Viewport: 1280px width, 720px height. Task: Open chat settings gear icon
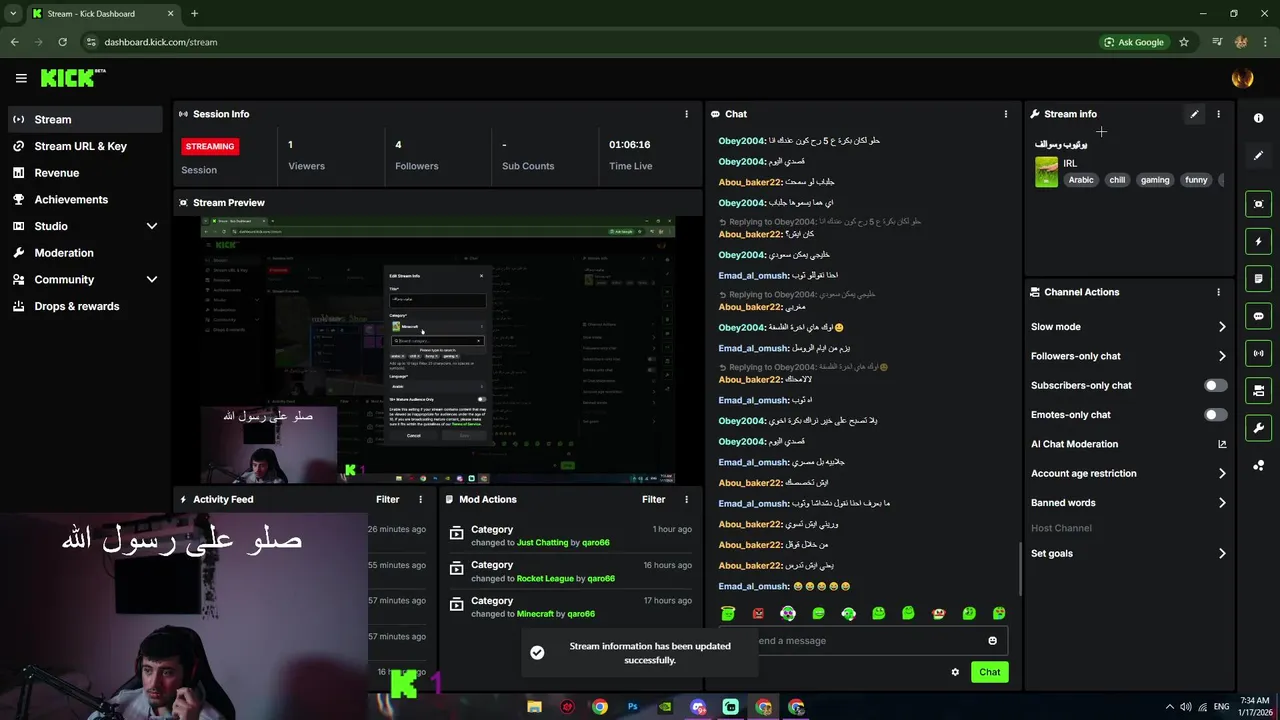pos(955,672)
